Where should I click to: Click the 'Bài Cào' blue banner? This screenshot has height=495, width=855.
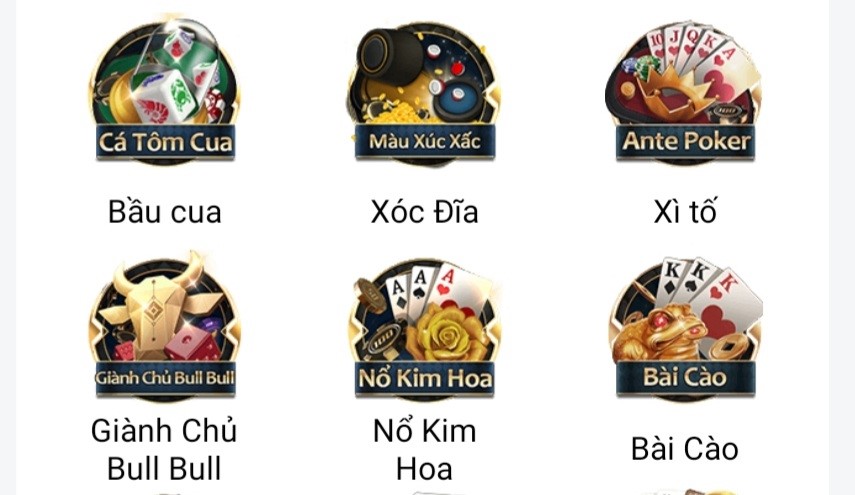tap(685, 377)
